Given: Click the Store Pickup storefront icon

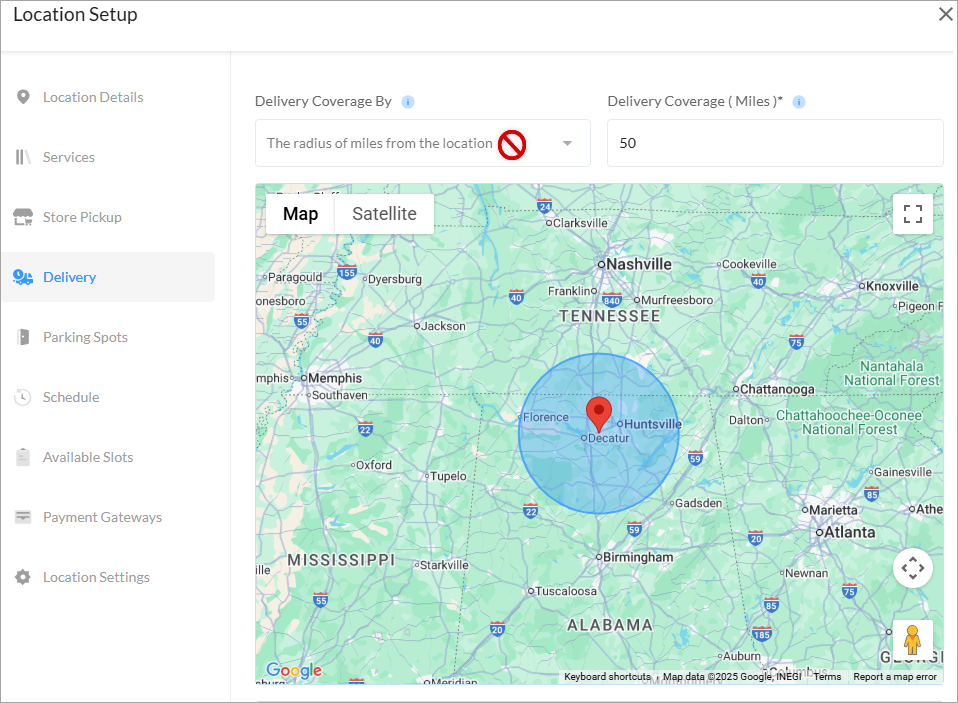Looking at the screenshot, I should pyautogui.click(x=23, y=217).
